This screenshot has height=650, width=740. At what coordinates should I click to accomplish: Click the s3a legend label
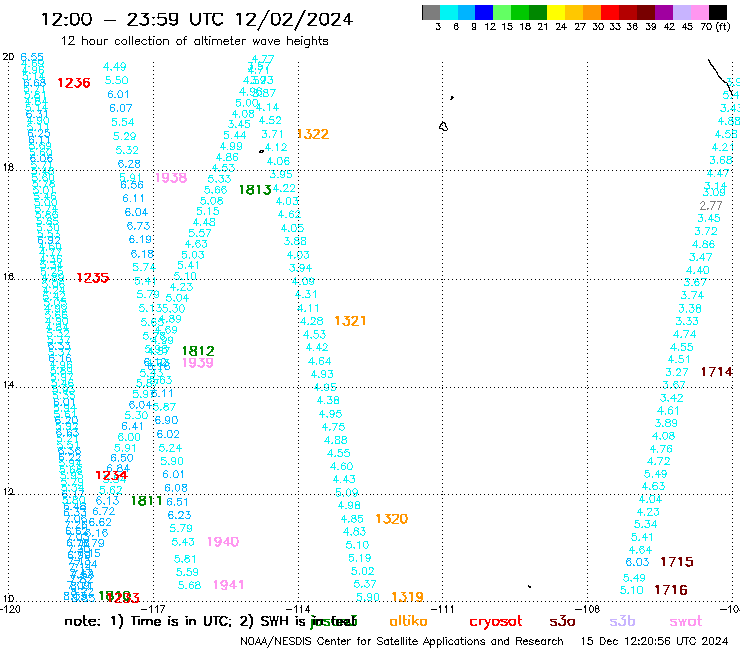(562, 621)
